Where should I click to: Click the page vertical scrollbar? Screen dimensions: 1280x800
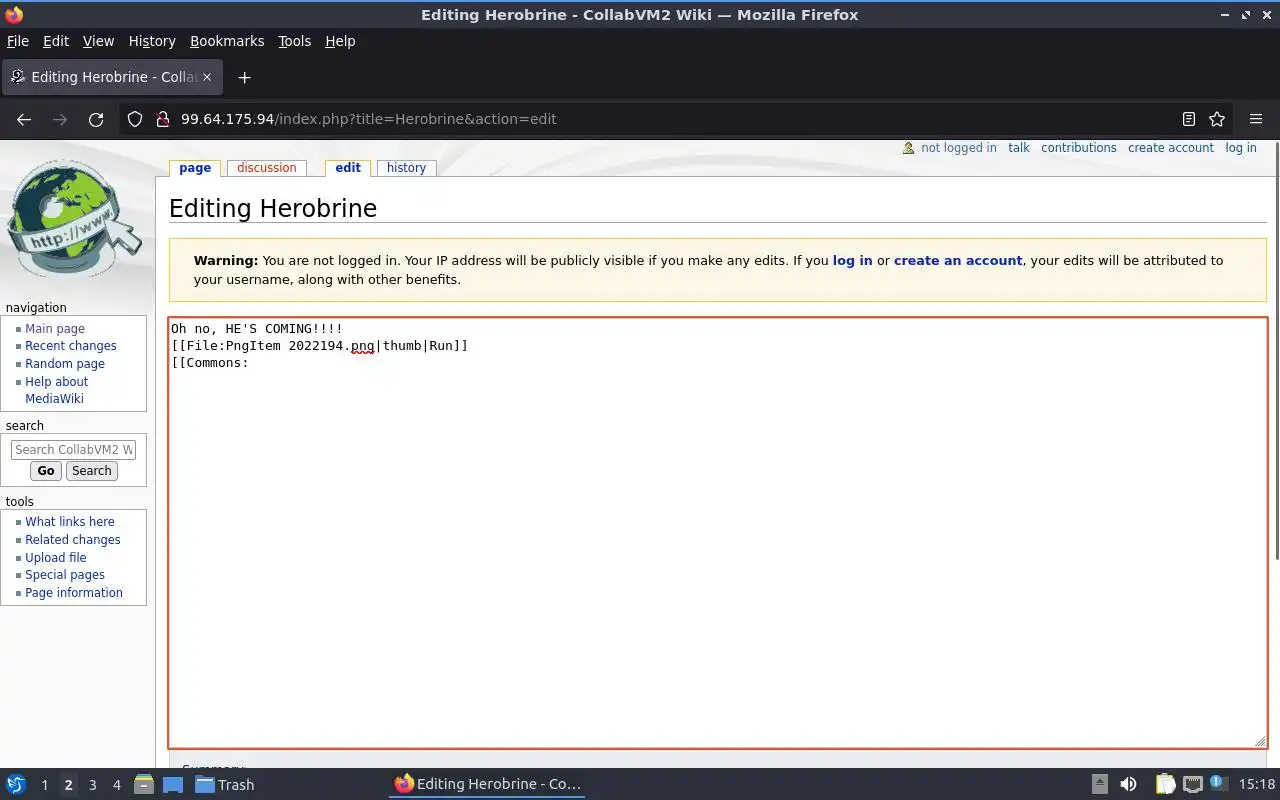(x=1275, y=350)
